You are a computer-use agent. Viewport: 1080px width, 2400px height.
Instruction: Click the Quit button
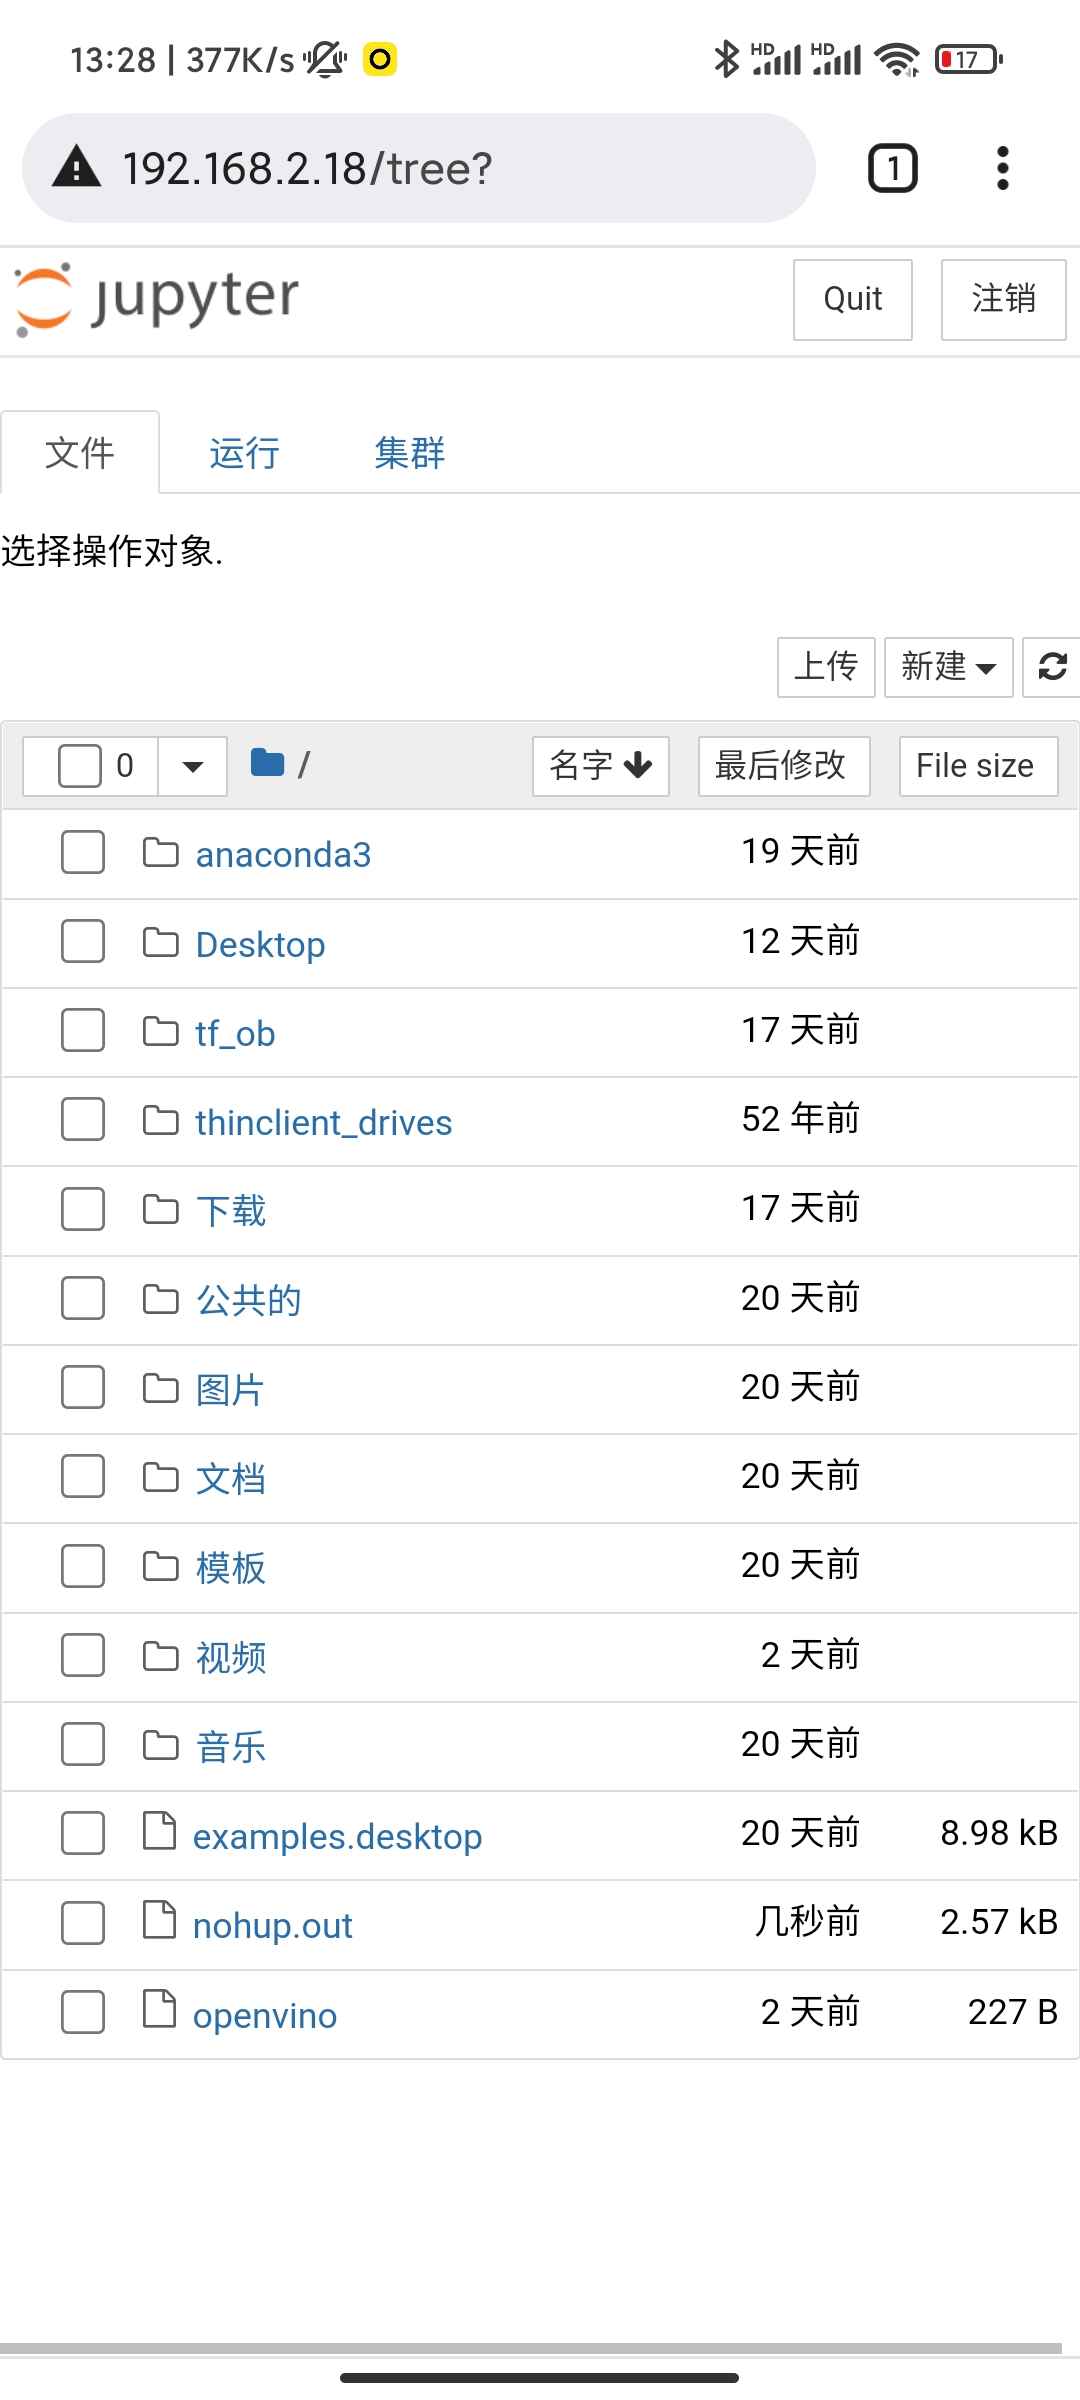coord(852,299)
